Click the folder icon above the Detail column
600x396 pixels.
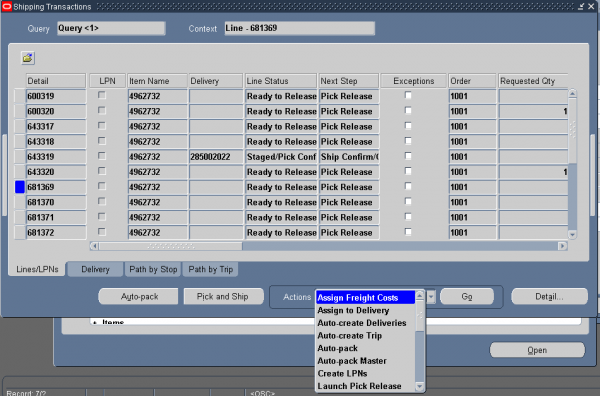coord(28,58)
